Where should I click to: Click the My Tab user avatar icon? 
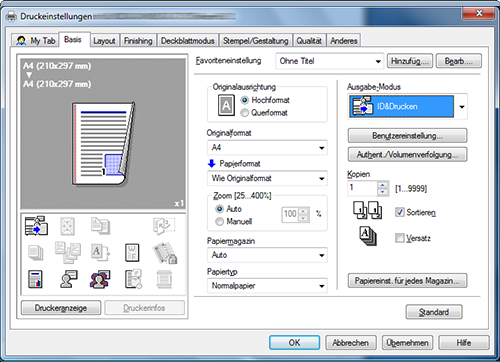point(21,41)
